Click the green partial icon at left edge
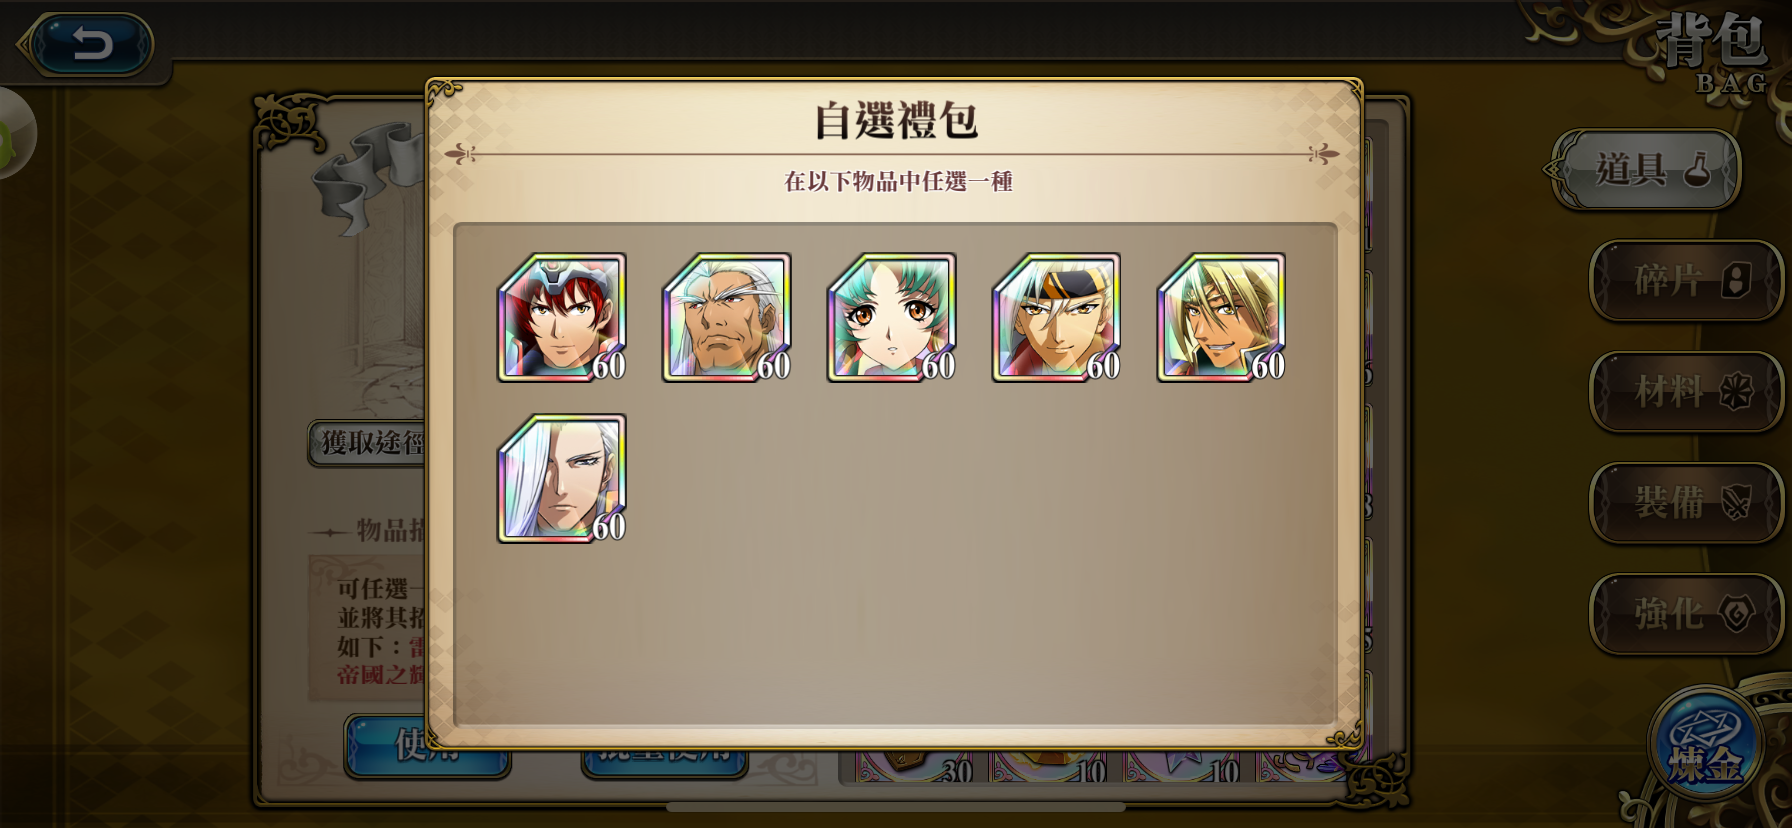 pyautogui.click(x=17, y=133)
